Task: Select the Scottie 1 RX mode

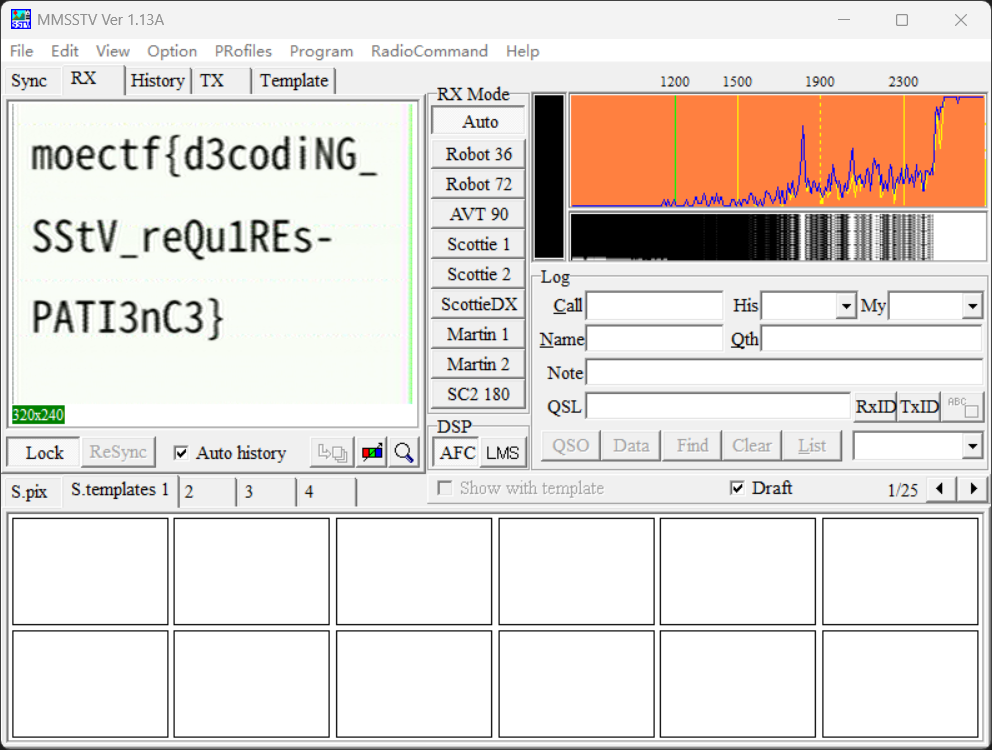Action: (x=478, y=244)
